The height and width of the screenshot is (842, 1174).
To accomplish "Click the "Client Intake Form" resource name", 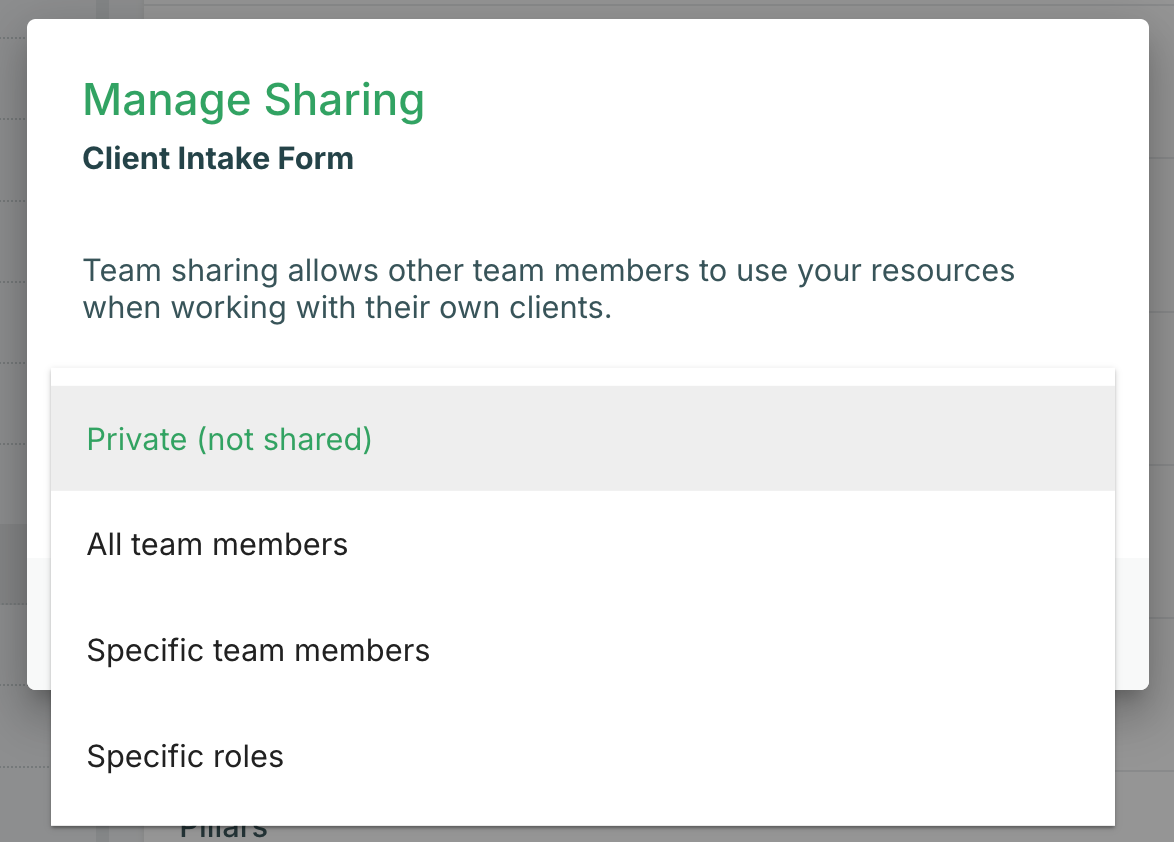I will [218, 158].
